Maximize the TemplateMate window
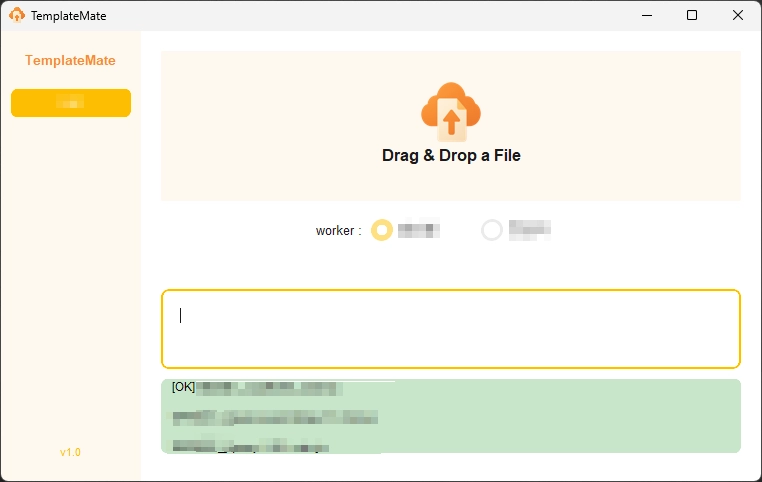 [x=692, y=15]
